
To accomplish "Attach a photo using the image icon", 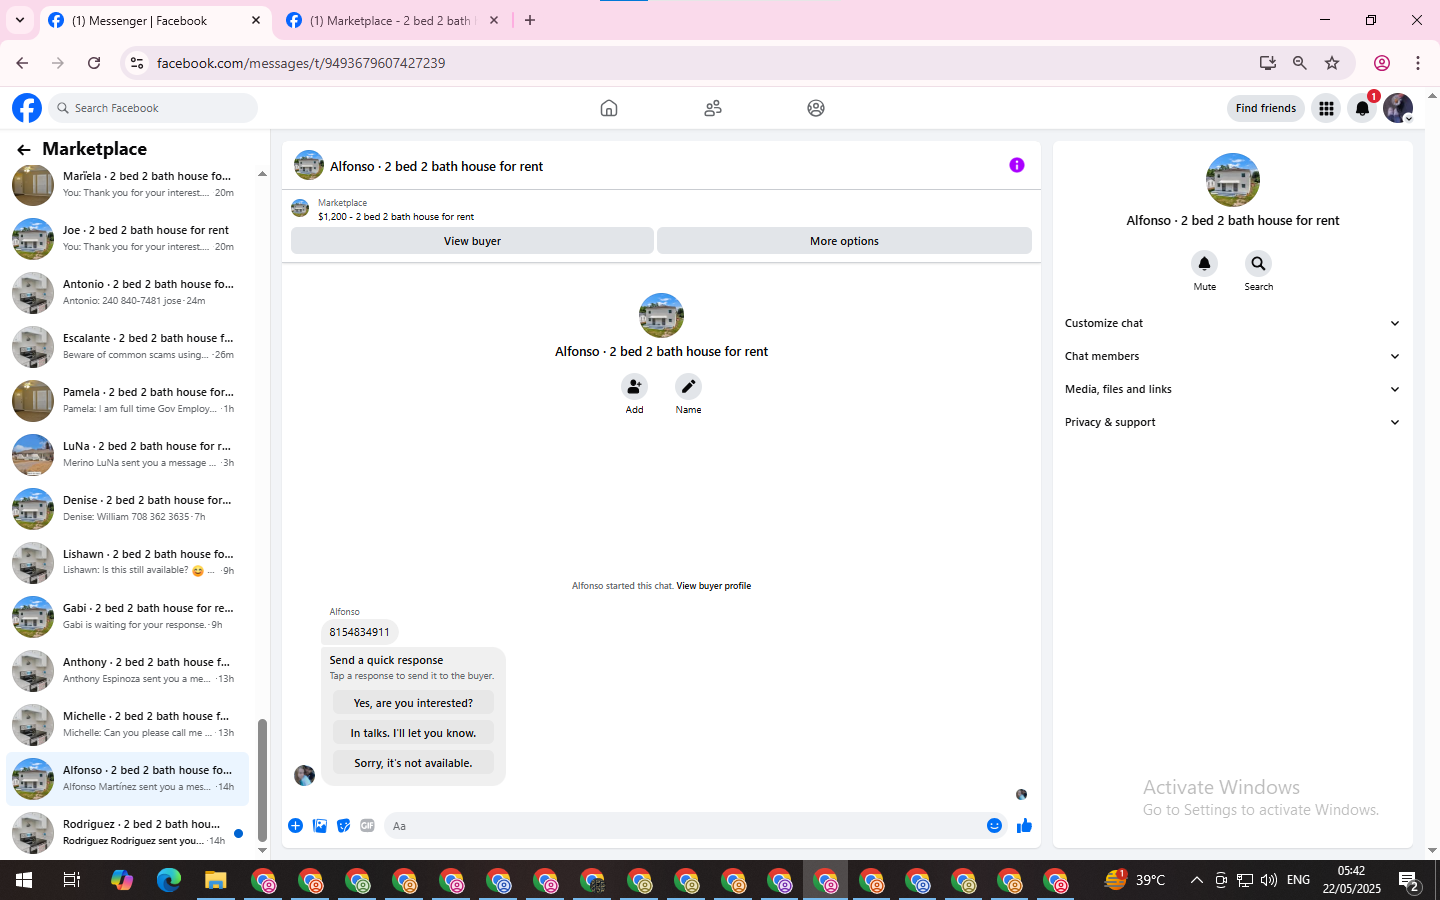I will [320, 826].
